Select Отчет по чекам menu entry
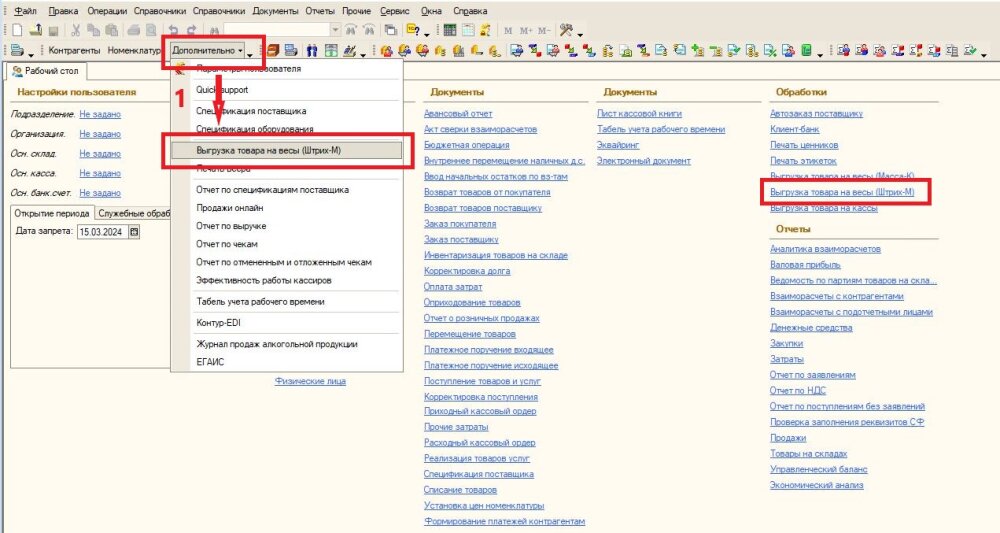Screen dimensions: 1000x533 (x=286, y=244)
